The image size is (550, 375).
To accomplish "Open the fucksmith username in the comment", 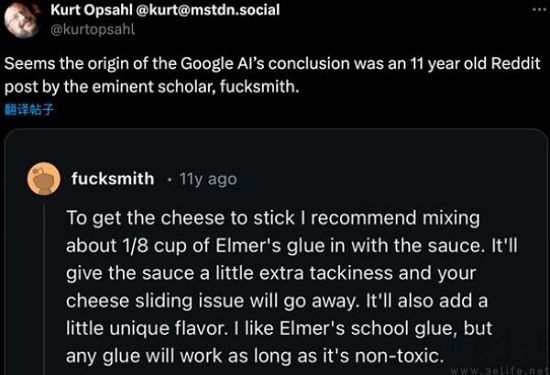I will click(x=113, y=179).
